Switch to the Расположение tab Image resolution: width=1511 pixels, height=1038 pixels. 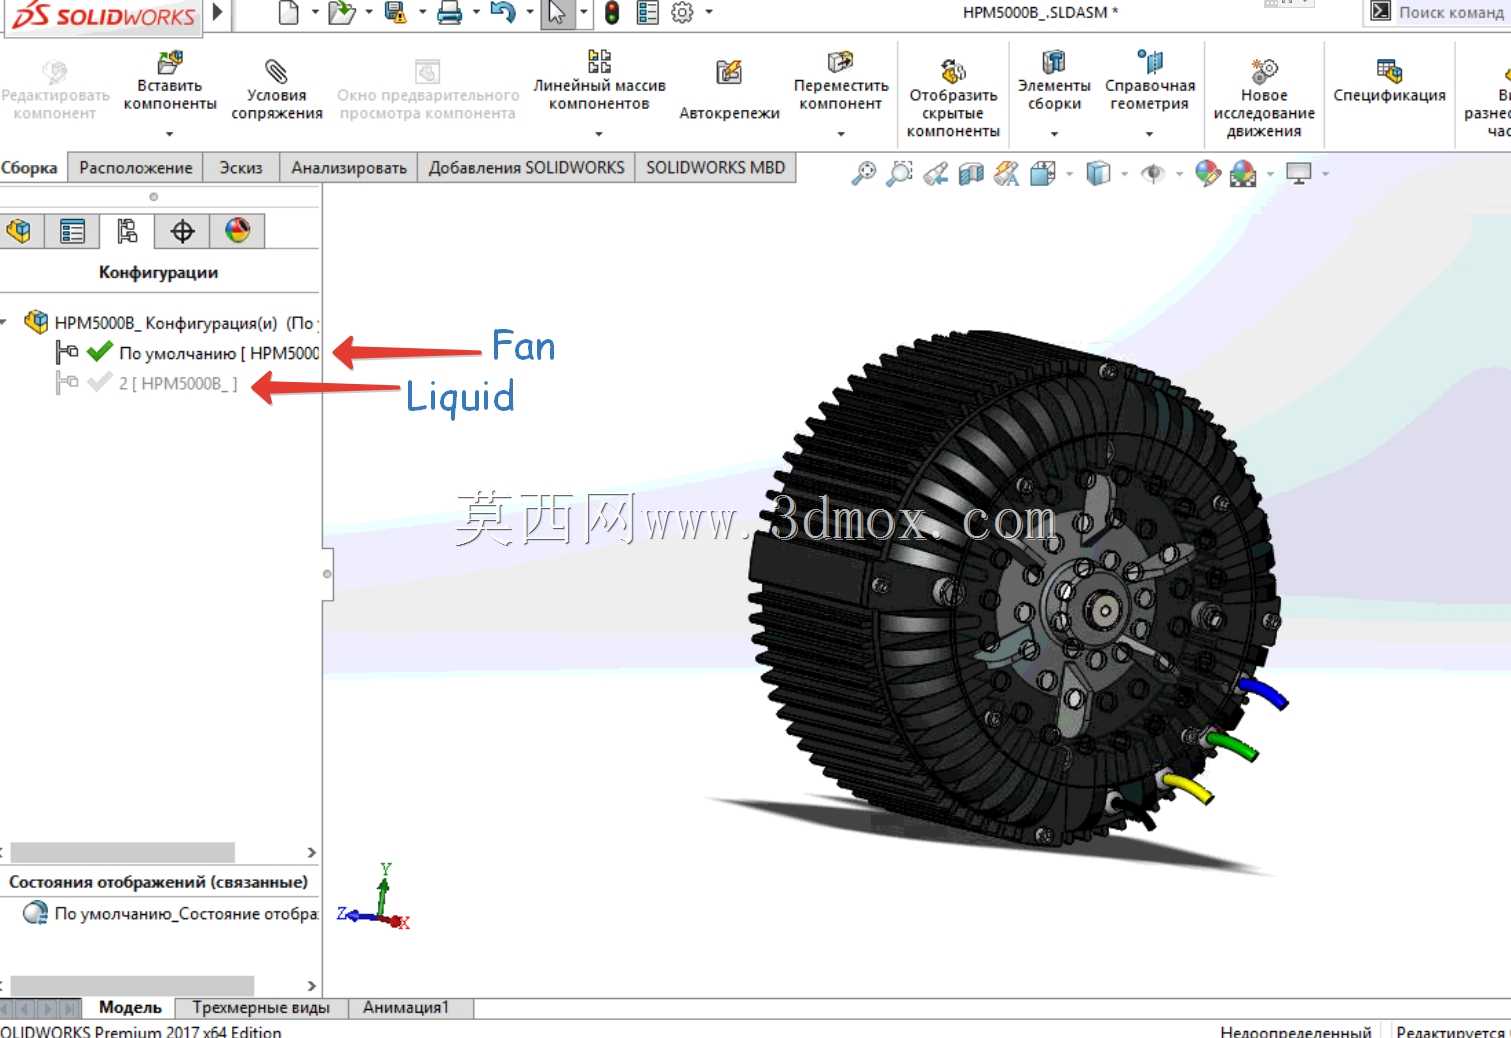click(135, 168)
